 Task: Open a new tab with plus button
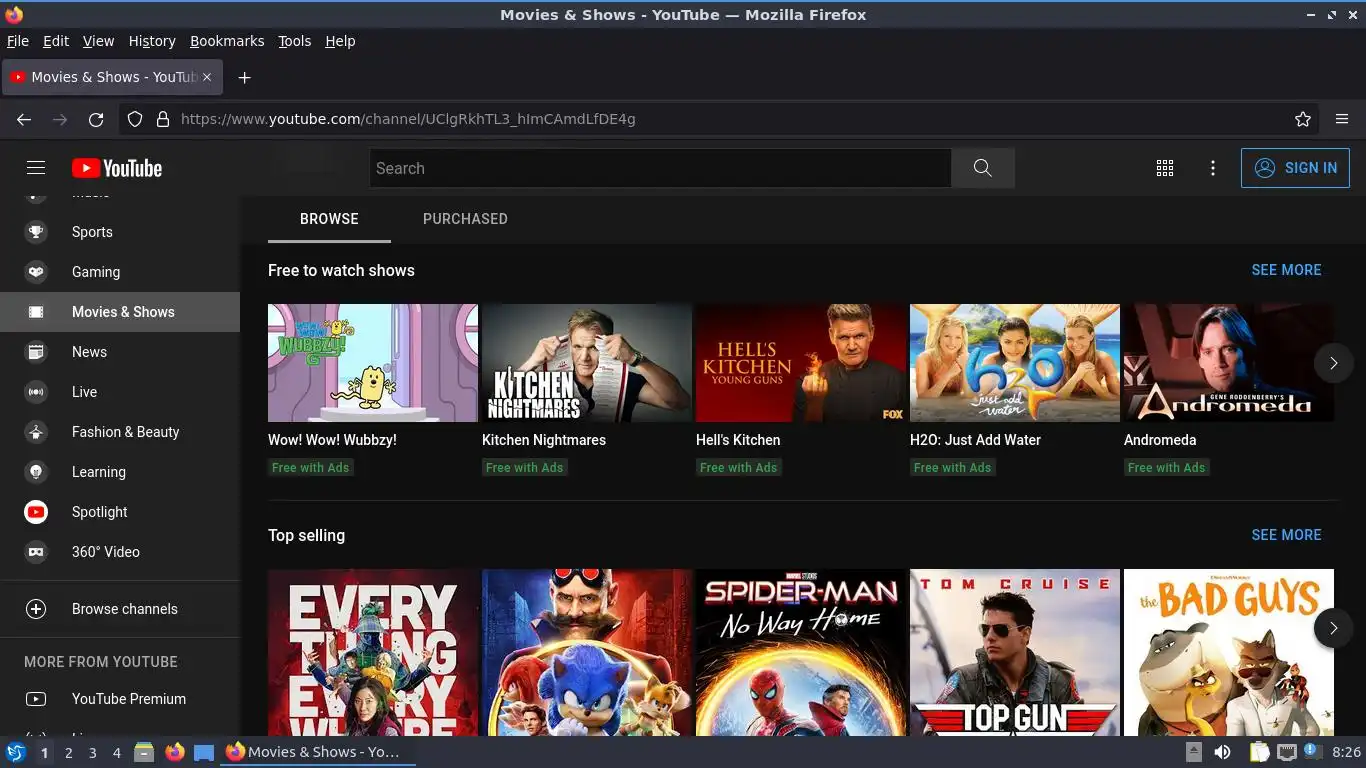[244, 77]
